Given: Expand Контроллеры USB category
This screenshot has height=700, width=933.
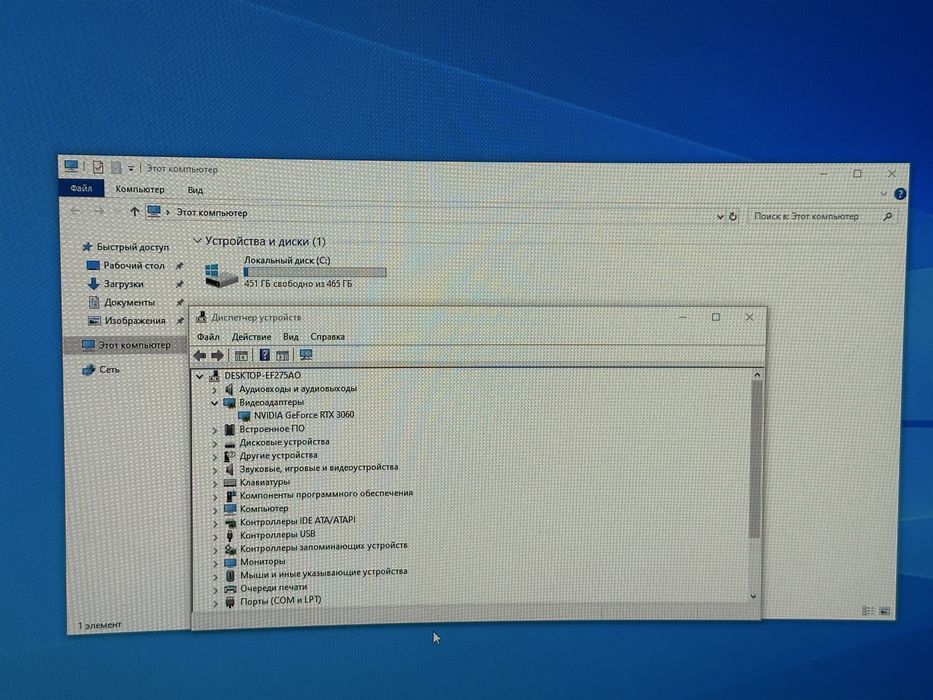Looking at the screenshot, I should pos(215,536).
